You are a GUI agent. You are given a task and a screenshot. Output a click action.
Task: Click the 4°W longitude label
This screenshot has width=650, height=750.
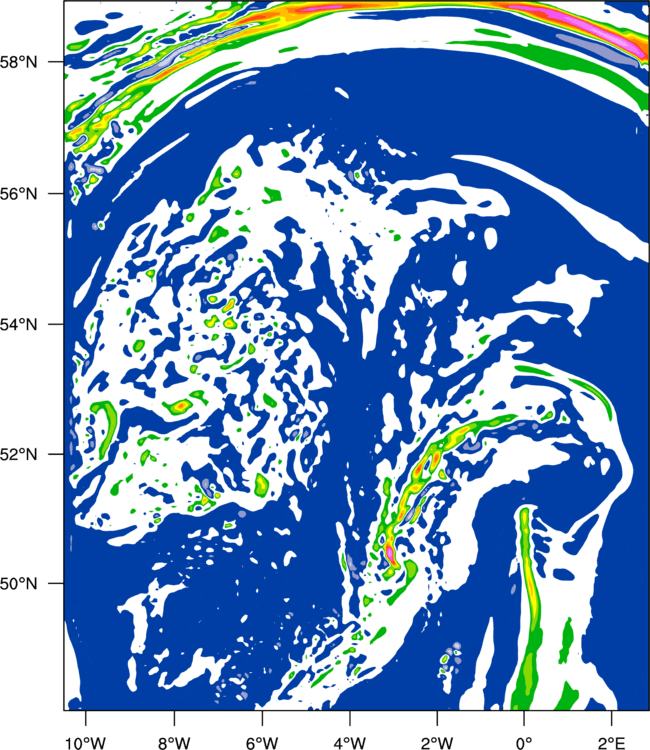[350, 742]
